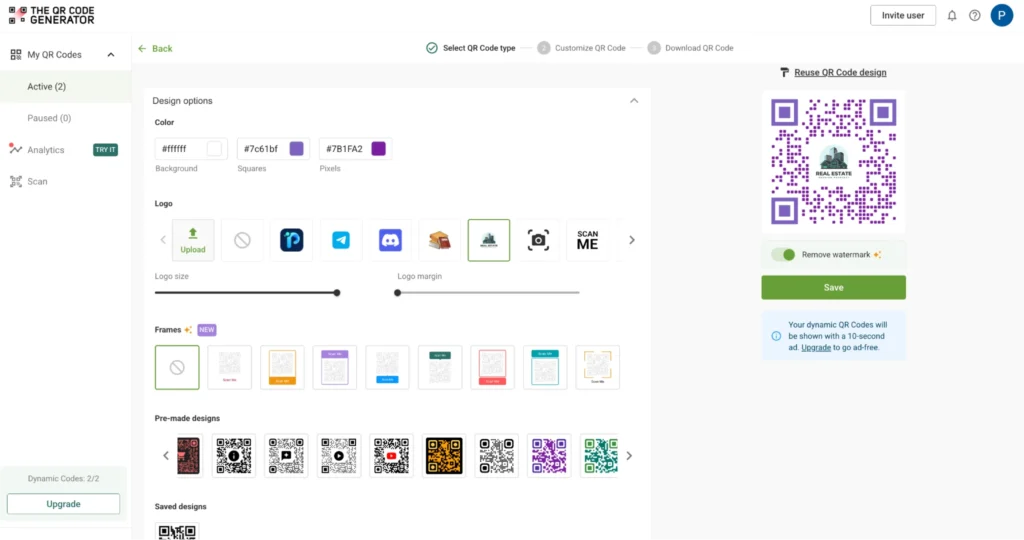The height and width of the screenshot is (540, 1024).
Task: Choose the YouTube pre-made QR design
Action: click(391, 456)
